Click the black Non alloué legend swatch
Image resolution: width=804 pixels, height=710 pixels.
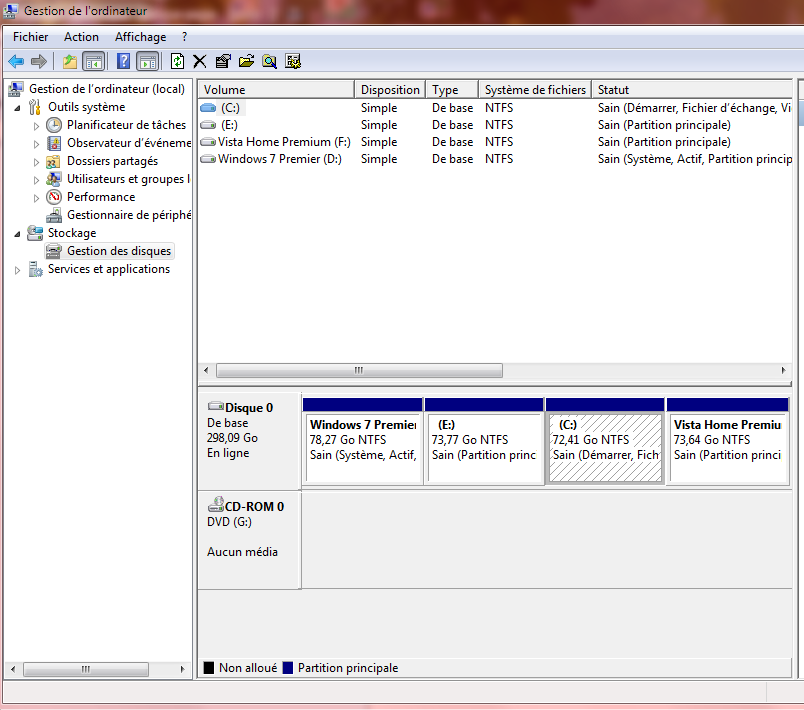pyautogui.click(x=209, y=667)
